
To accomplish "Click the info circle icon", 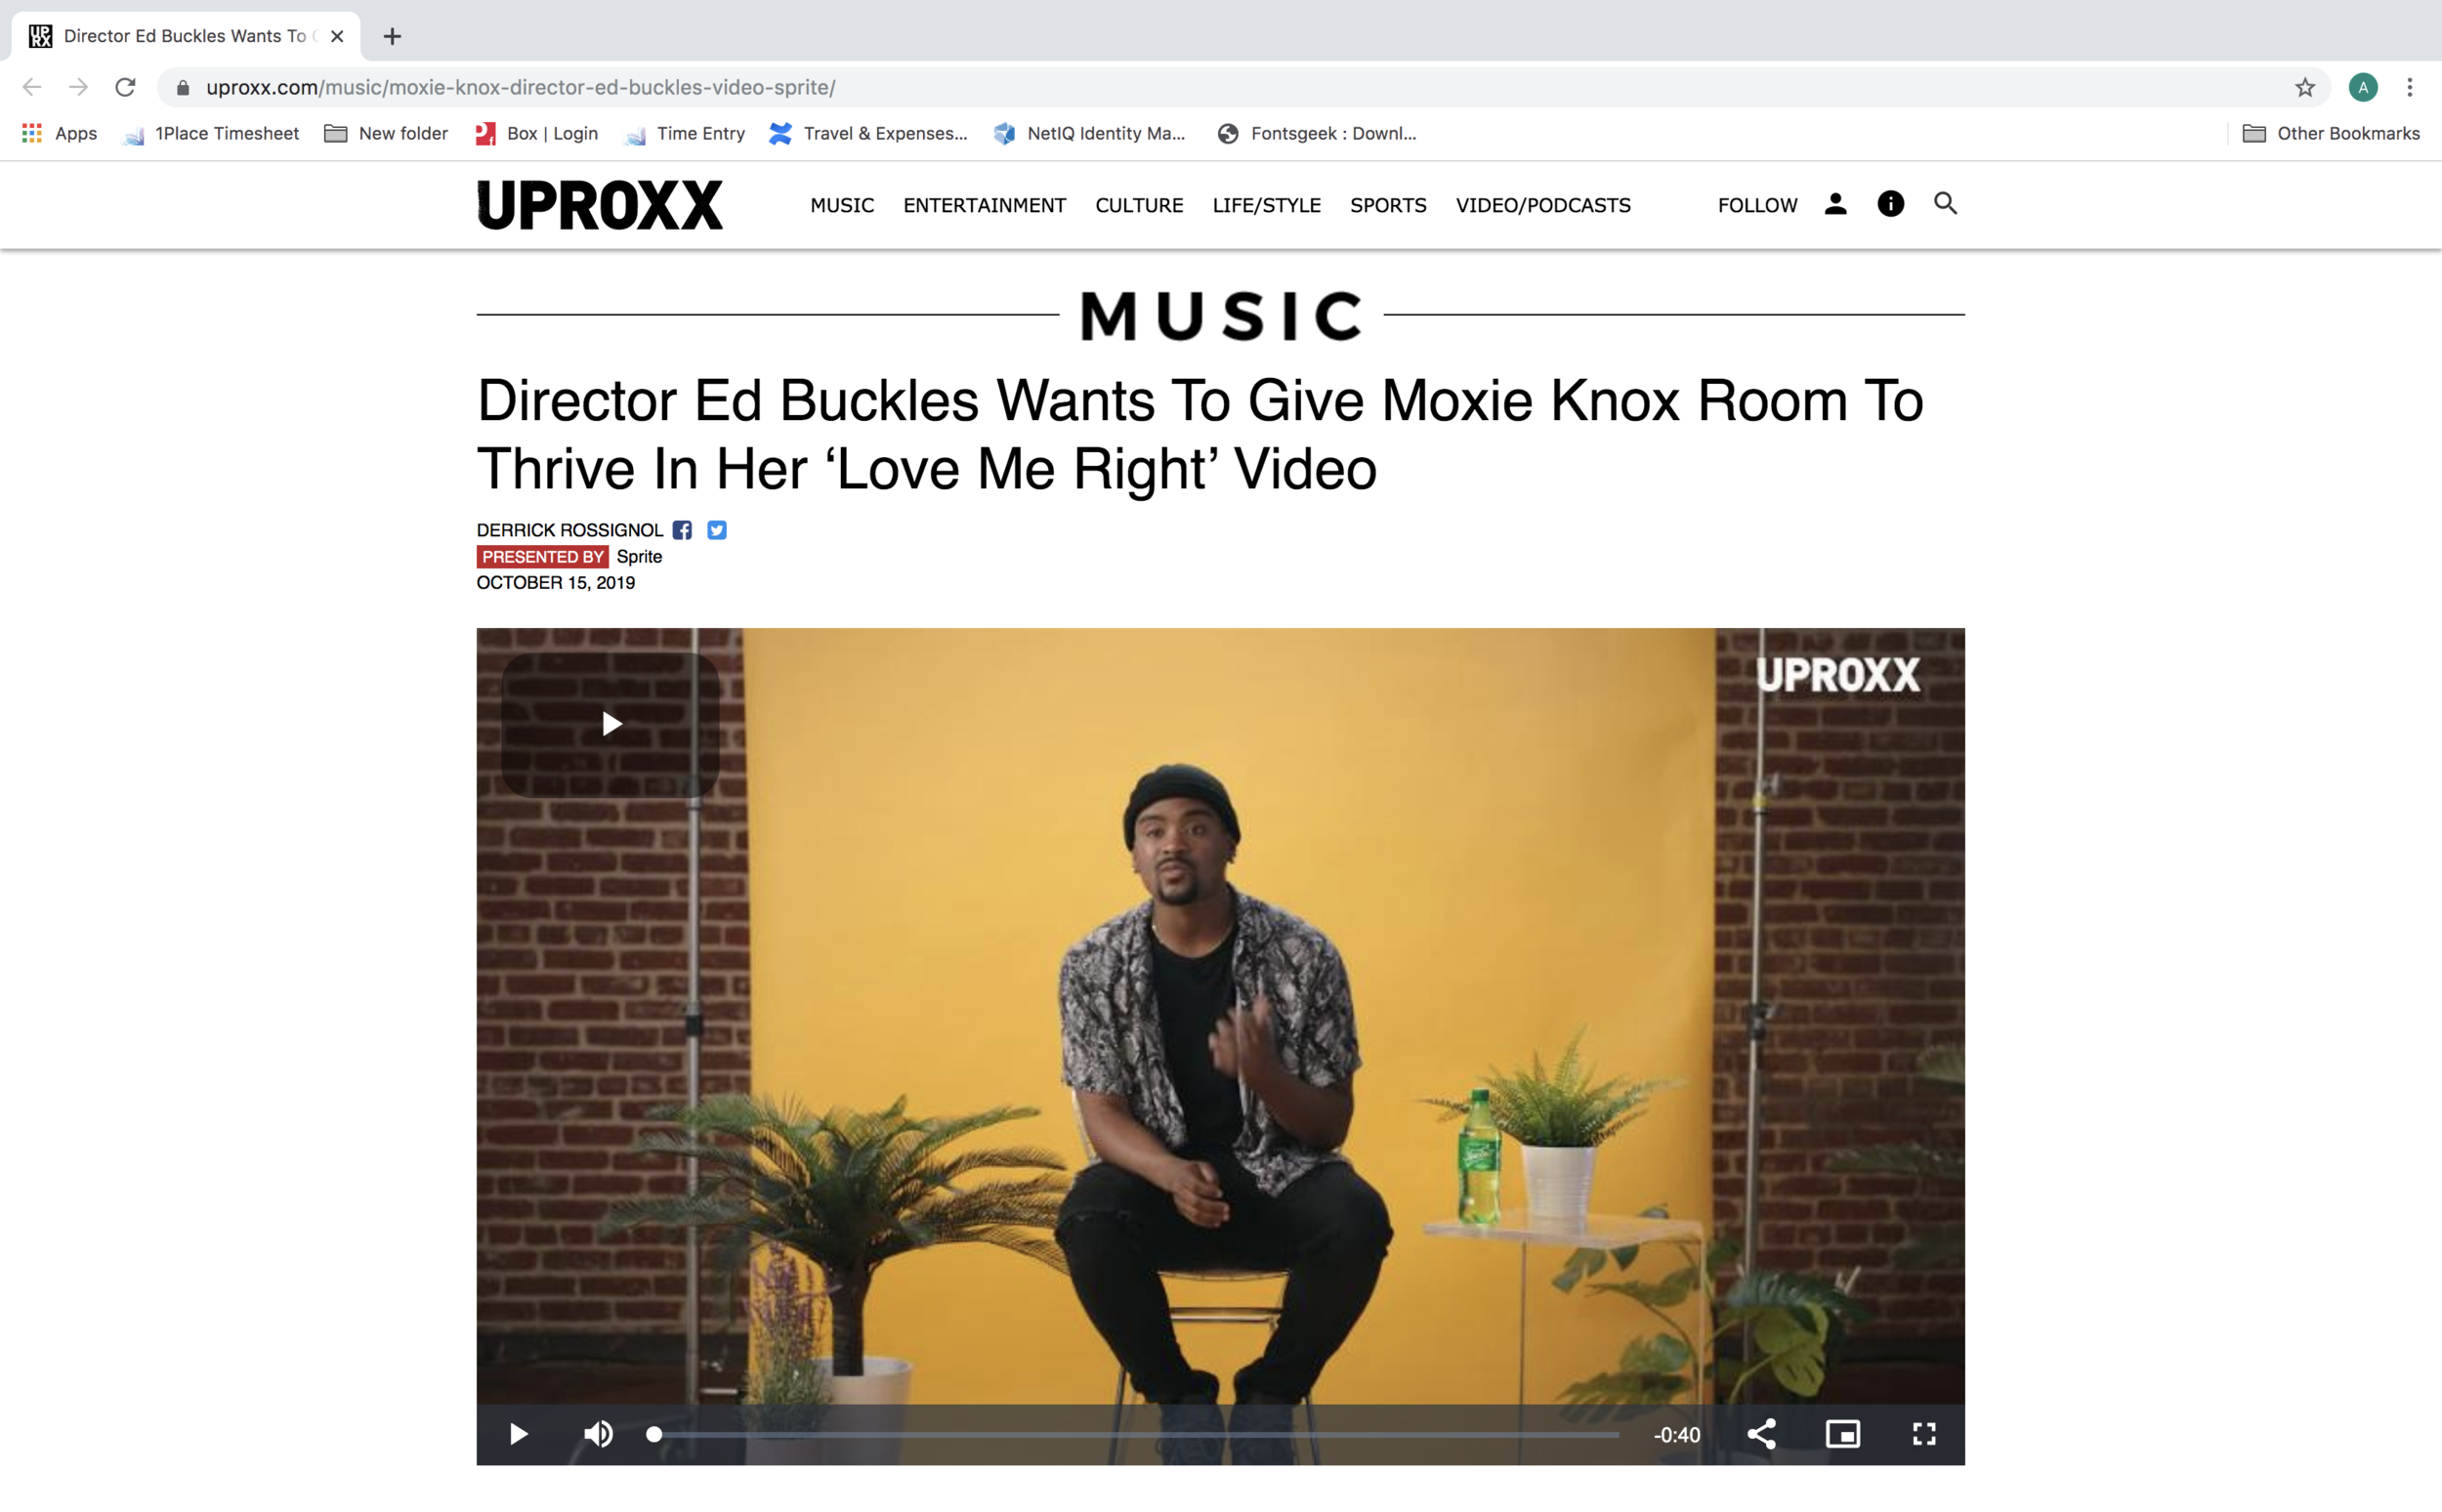I will [1890, 204].
